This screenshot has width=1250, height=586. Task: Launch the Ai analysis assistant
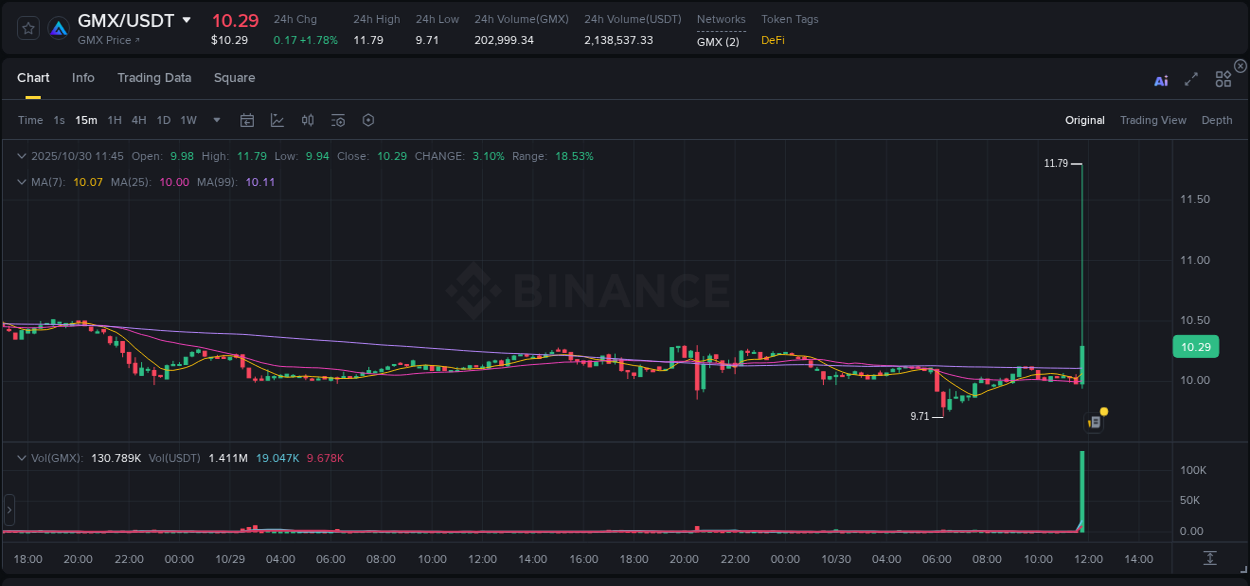click(x=1160, y=78)
